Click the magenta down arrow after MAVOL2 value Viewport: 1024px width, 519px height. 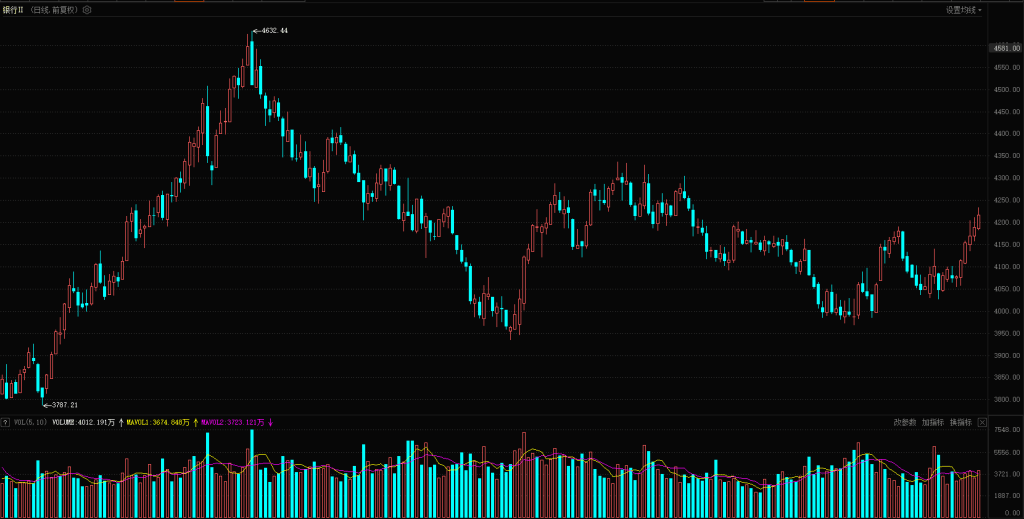point(270,423)
